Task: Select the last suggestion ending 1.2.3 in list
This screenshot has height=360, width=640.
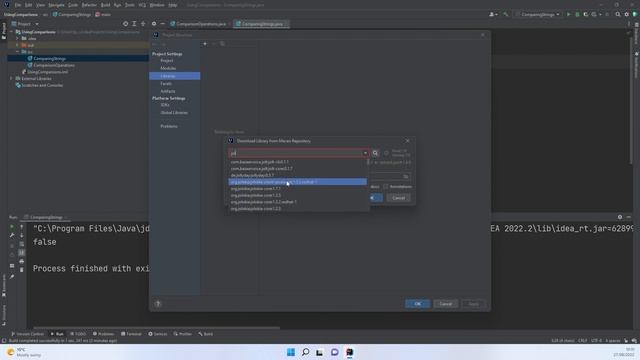Action: pyautogui.click(x=298, y=209)
